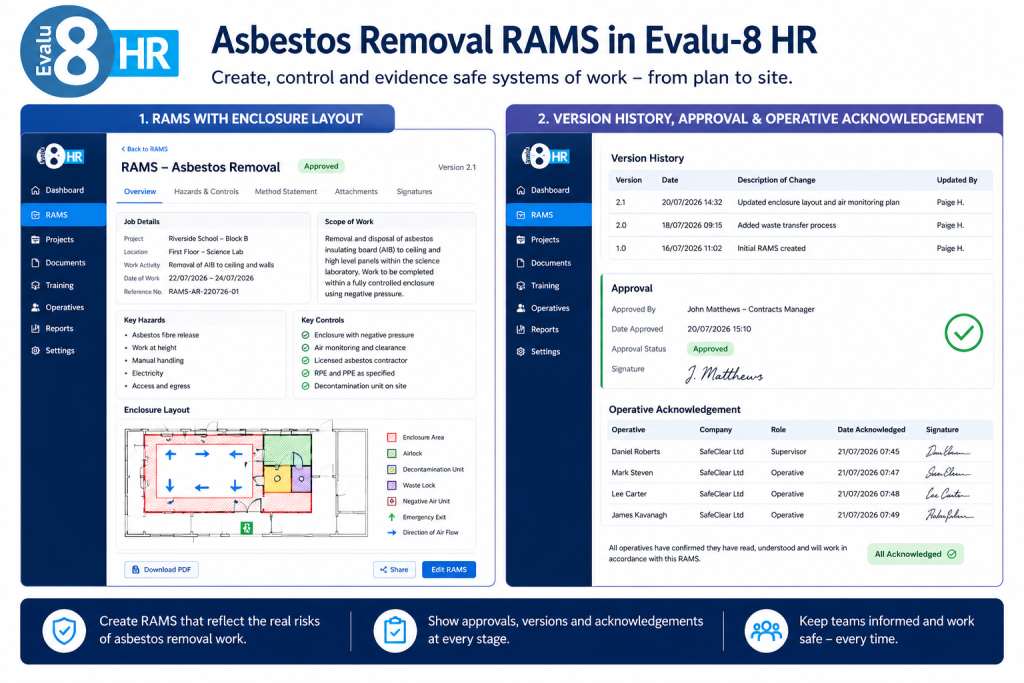Open the Method Statement tab
Image resolution: width=1024 pixels, height=683 pixels.
point(286,191)
